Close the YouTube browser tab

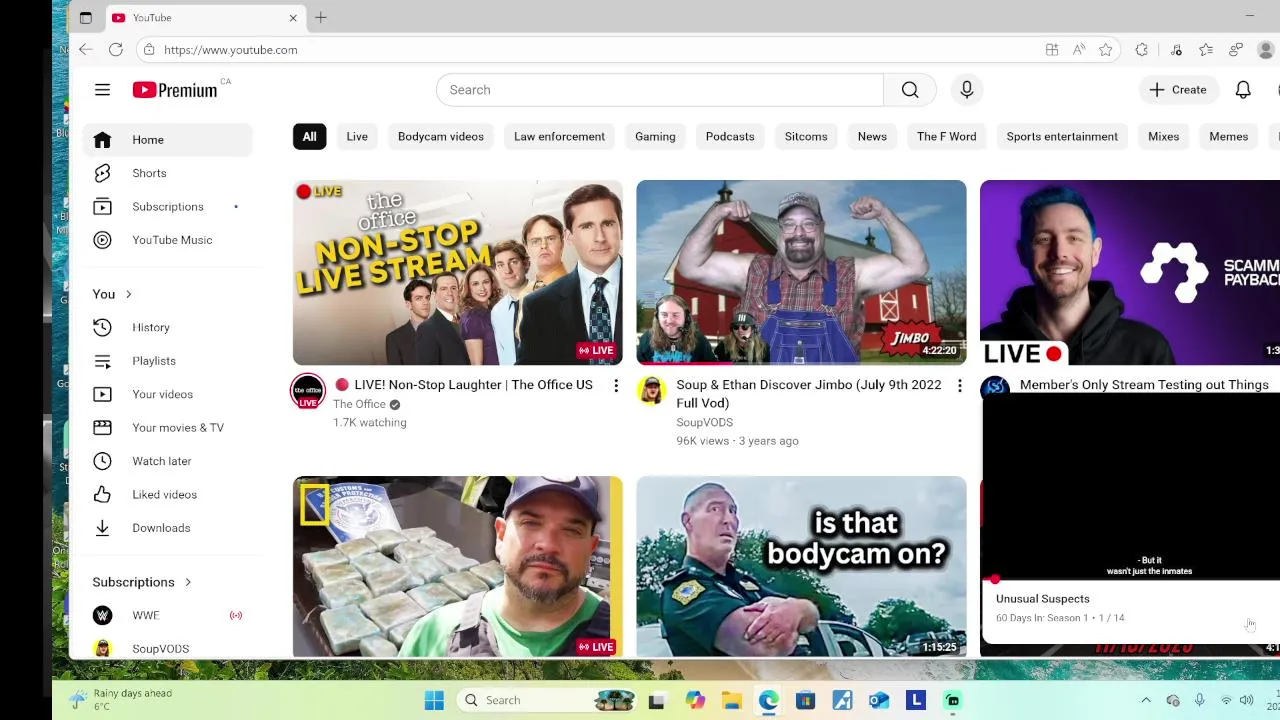coord(293,17)
